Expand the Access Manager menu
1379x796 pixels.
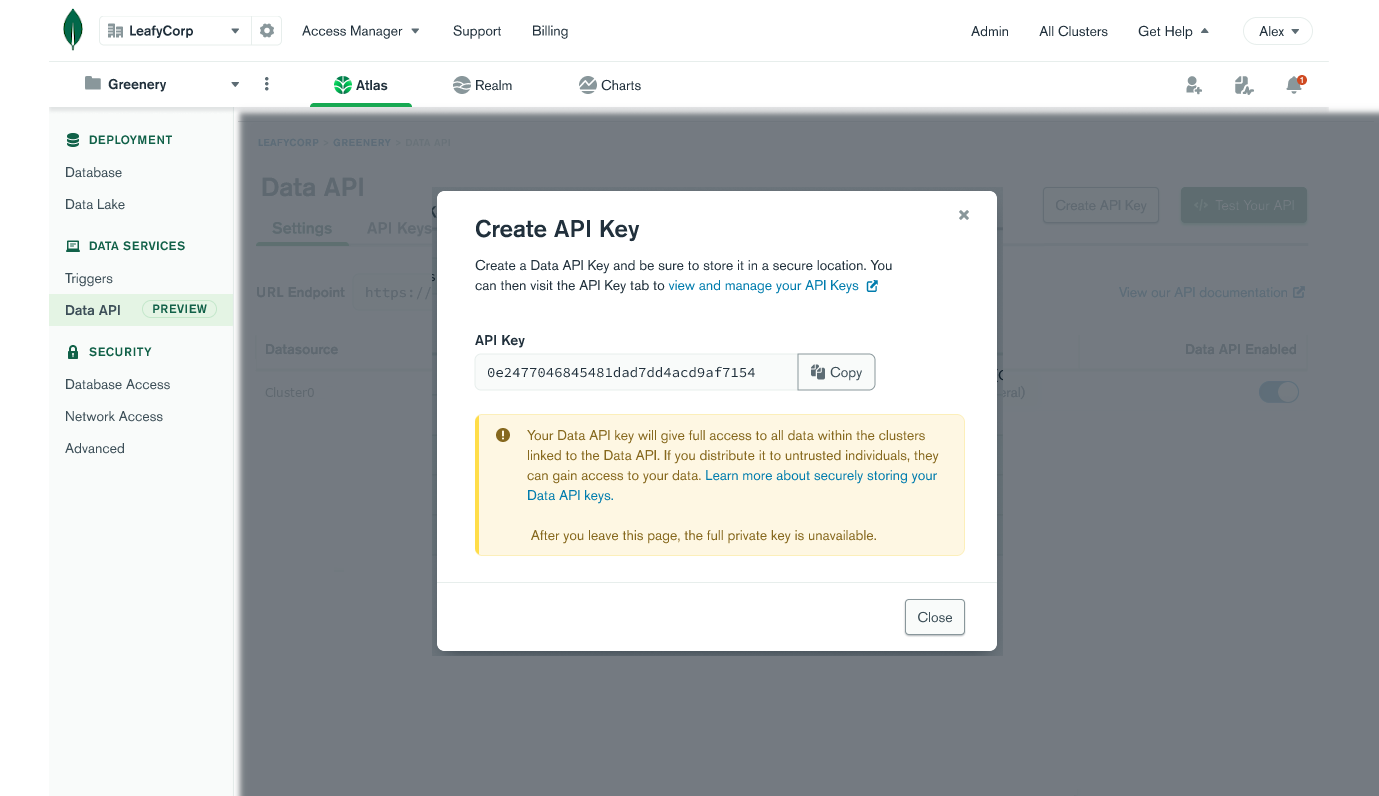361,31
